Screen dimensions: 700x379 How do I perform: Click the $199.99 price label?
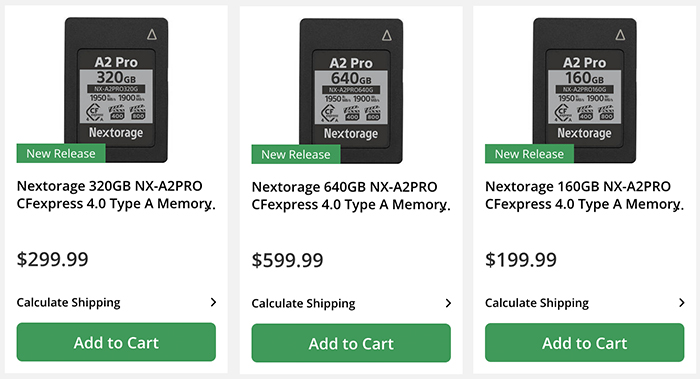coord(521,259)
